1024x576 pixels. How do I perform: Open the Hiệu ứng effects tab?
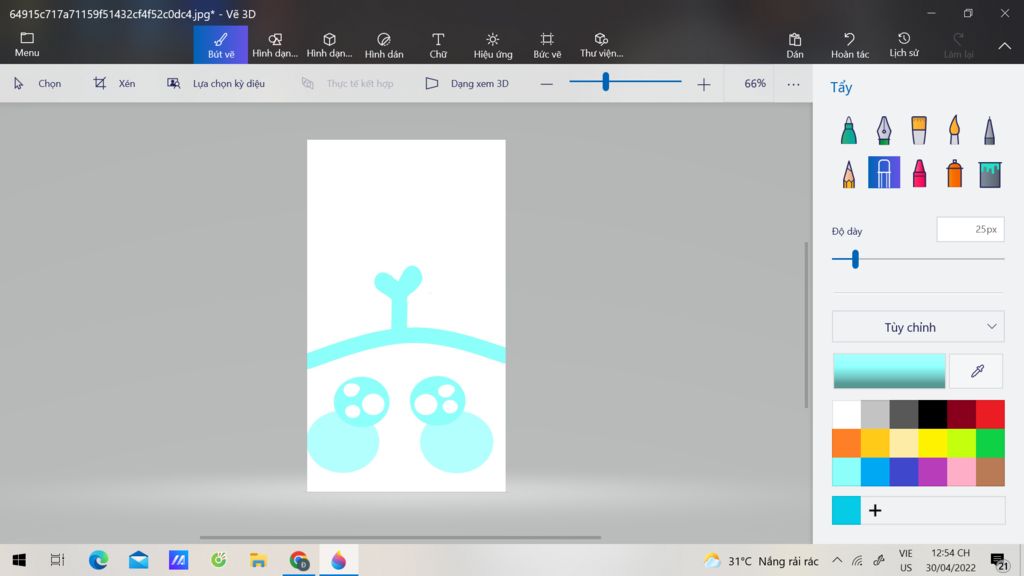[493, 45]
